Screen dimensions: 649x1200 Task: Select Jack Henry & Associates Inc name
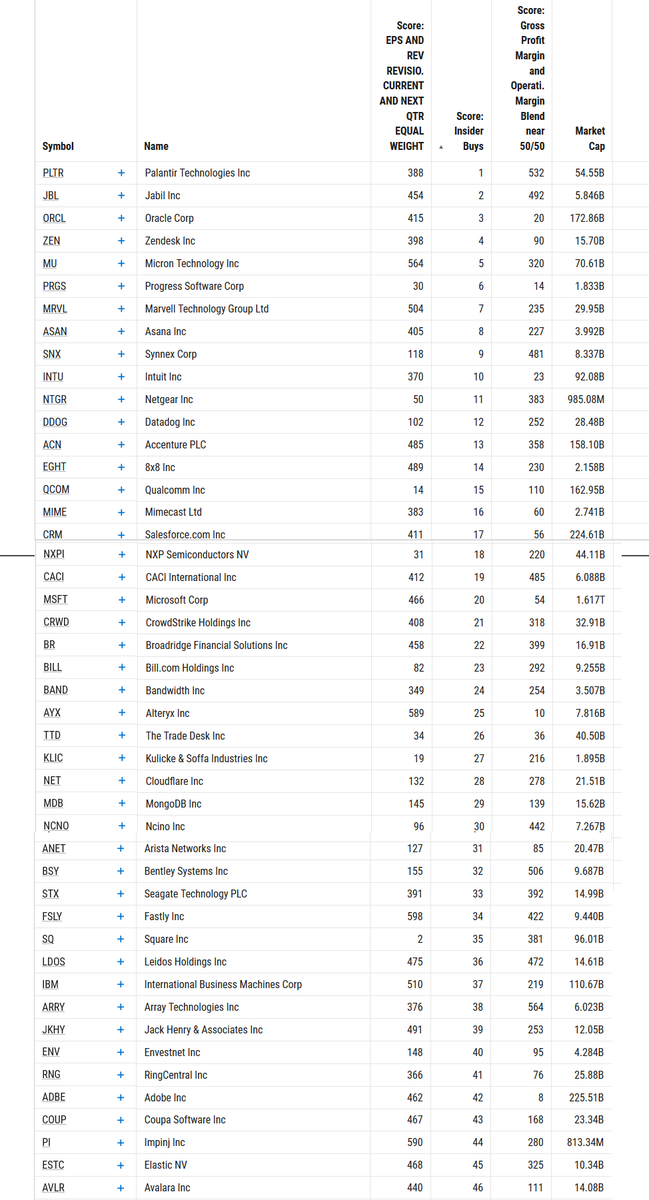tap(204, 1030)
